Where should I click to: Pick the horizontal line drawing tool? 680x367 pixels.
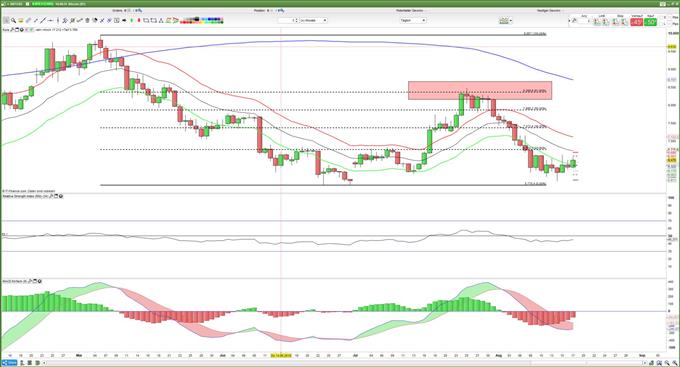[50, 20]
